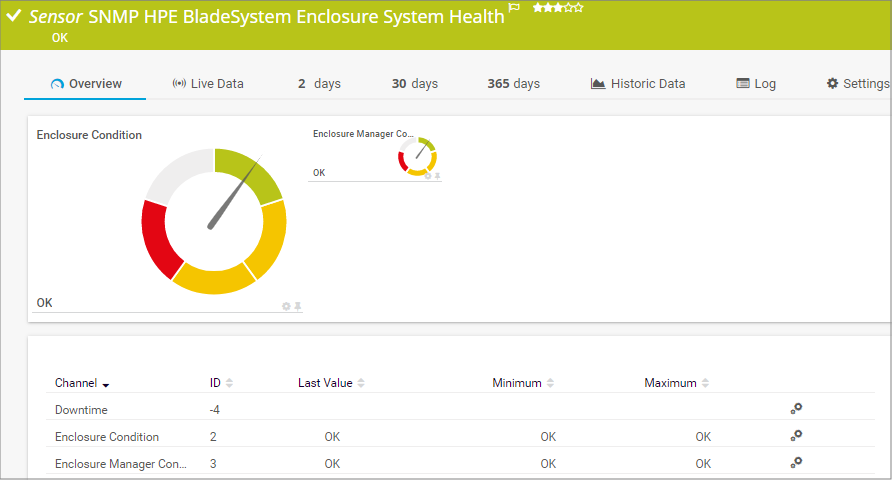The image size is (892, 480).
Task: Open channel settings for Enclosure Manager row
Action: (x=796, y=463)
